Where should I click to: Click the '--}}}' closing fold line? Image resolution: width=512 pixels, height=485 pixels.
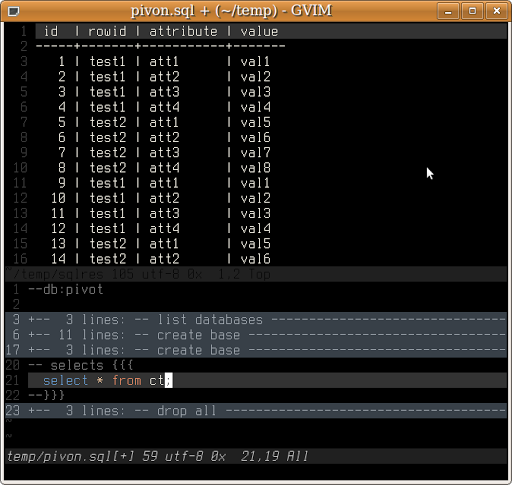(x=46, y=396)
